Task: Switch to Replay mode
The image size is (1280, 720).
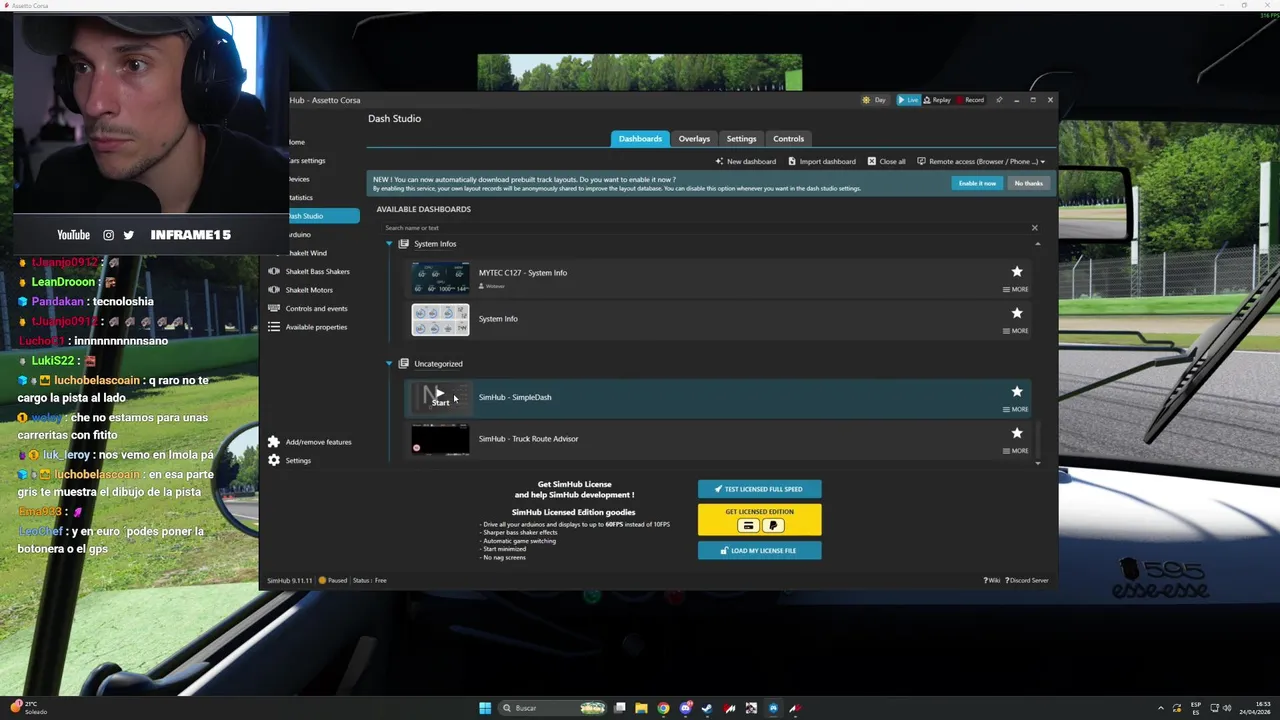Action: click(937, 100)
